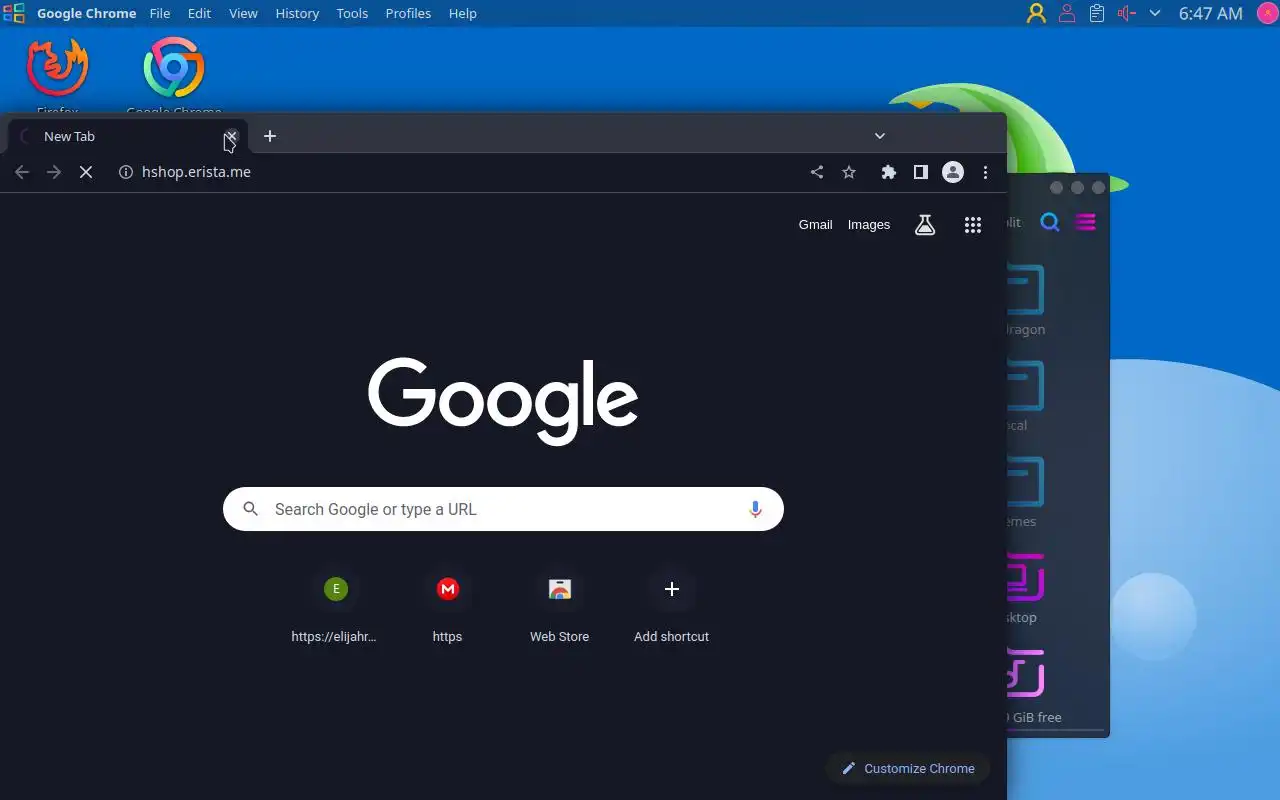Open a new tab with plus button
This screenshot has height=800, width=1280.
coord(270,136)
